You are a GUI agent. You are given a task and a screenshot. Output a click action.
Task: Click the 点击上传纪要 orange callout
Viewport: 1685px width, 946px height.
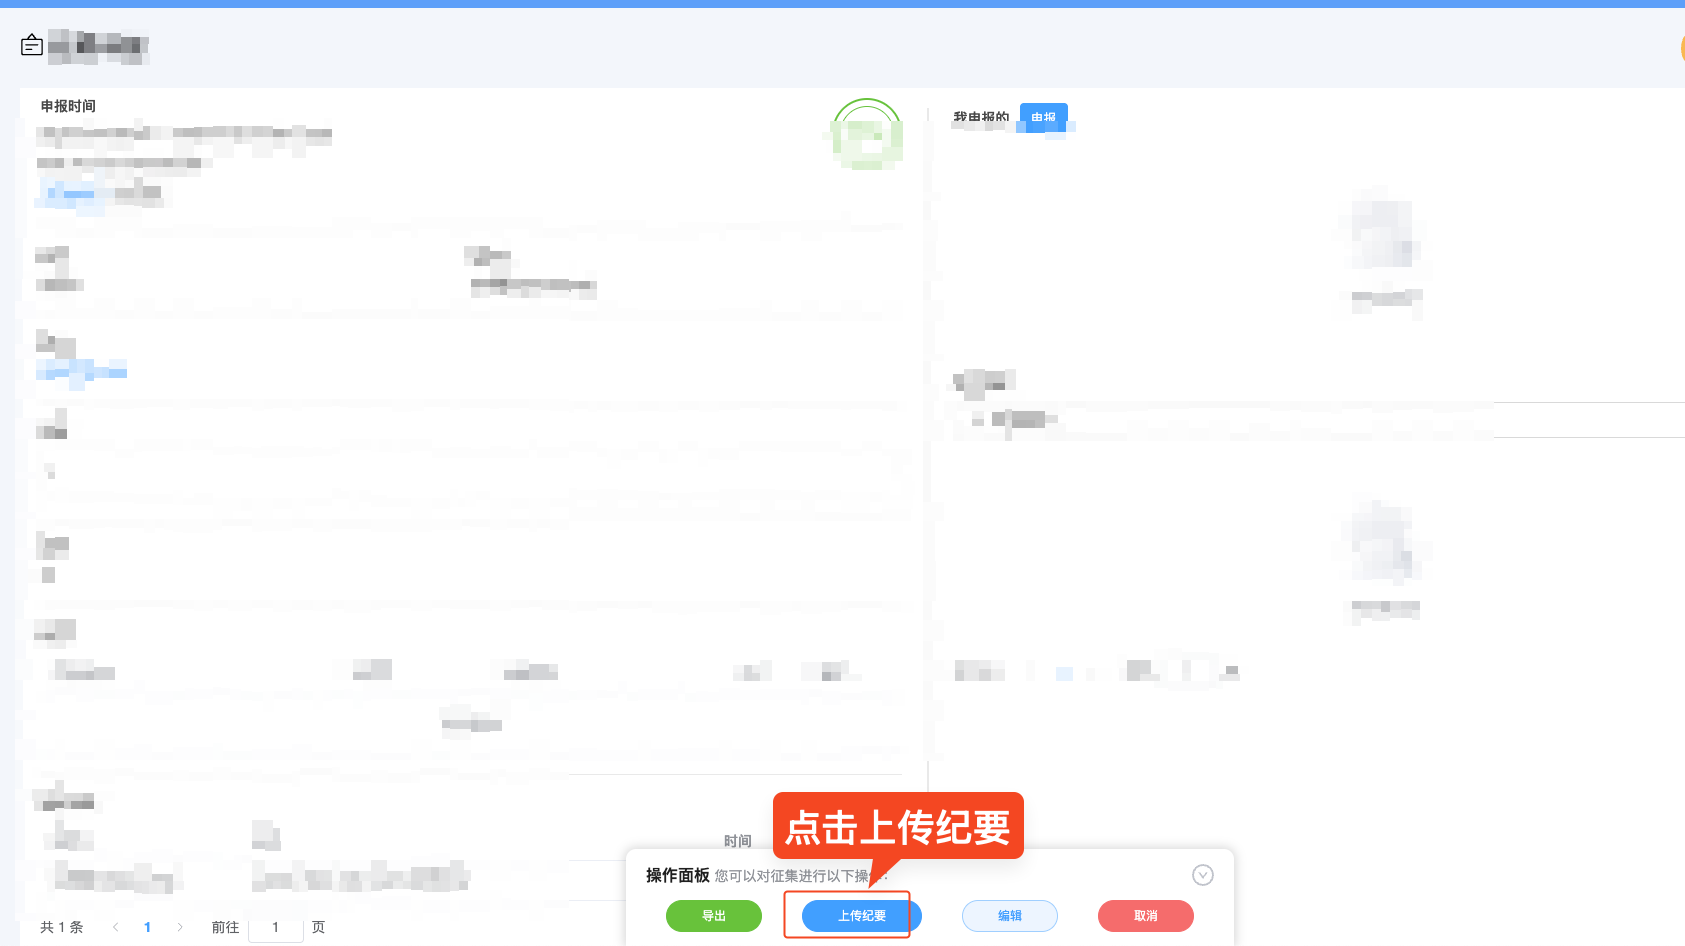[x=898, y=826]
